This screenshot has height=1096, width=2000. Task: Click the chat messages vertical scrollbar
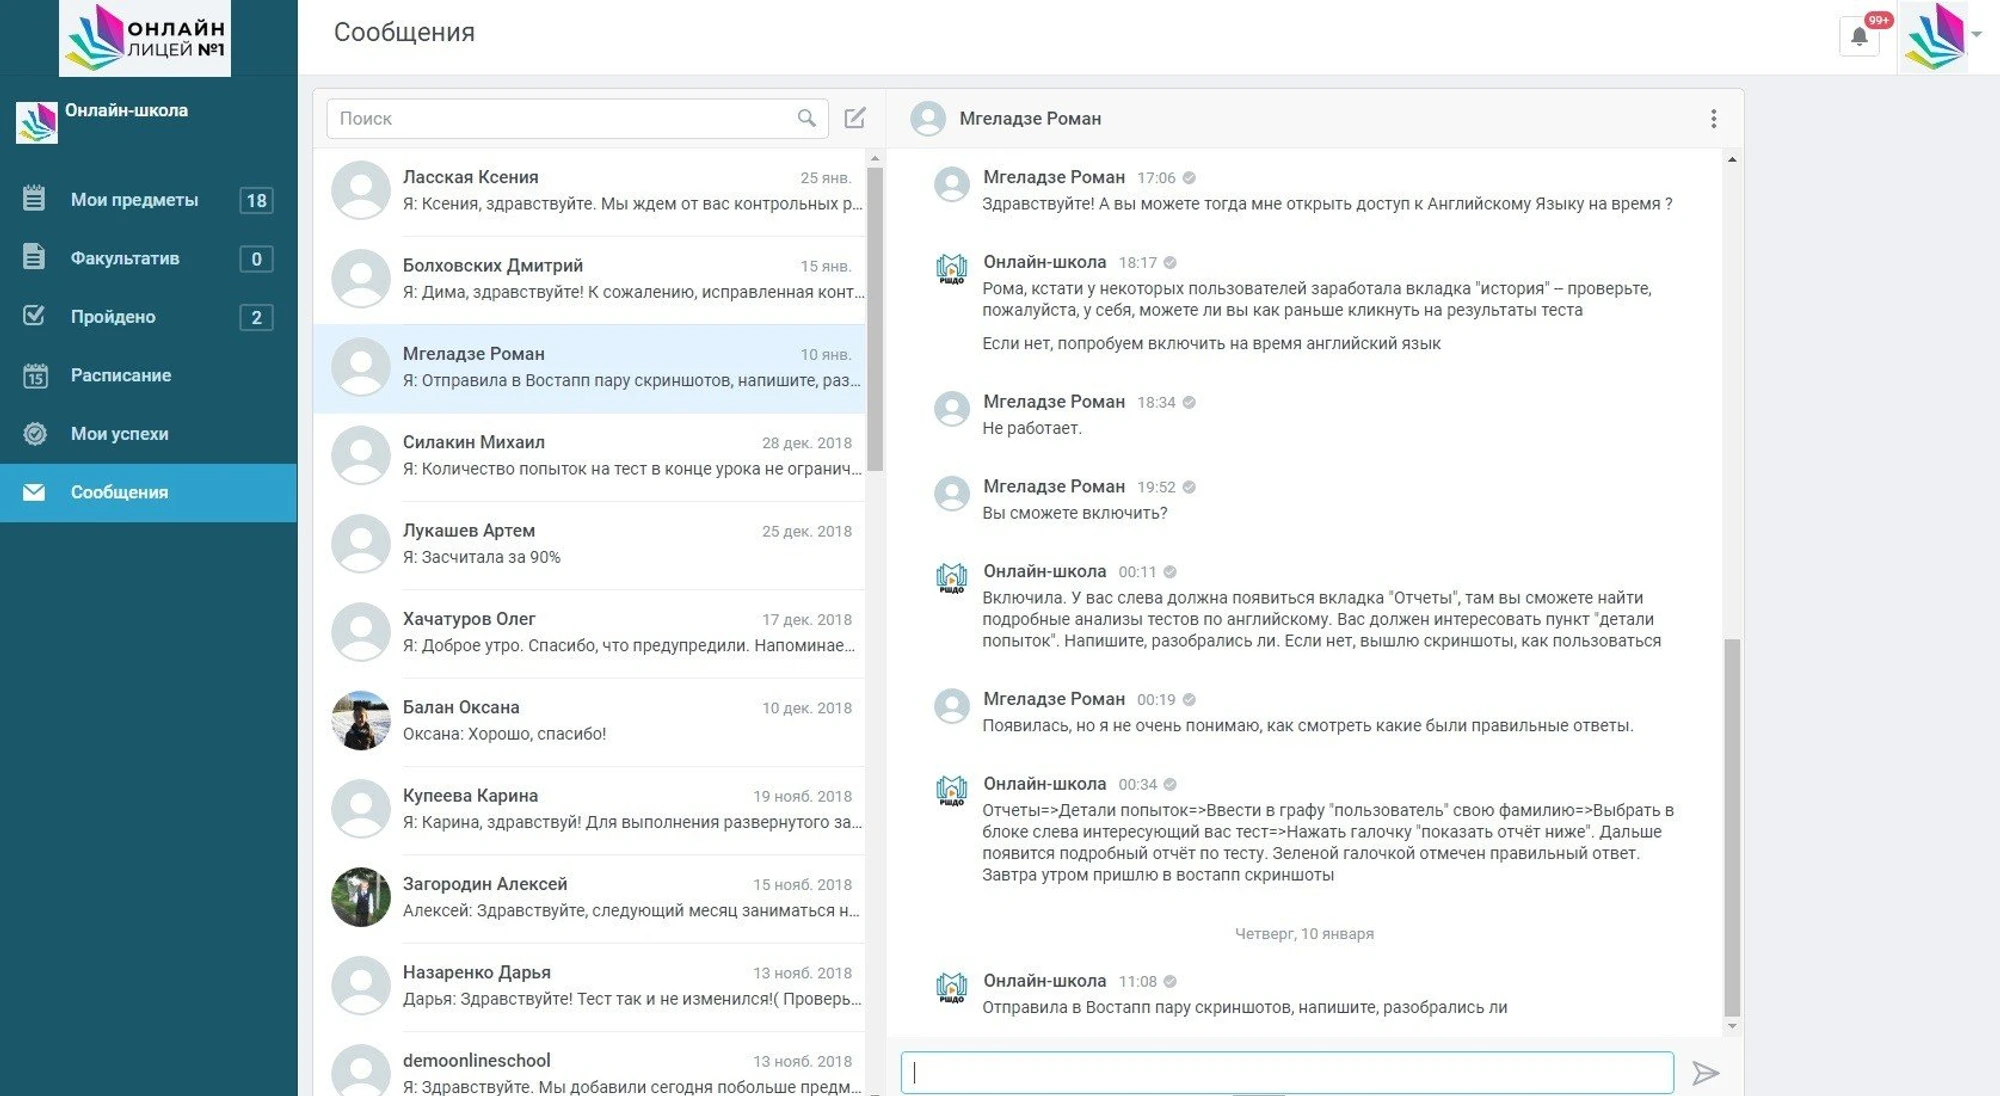pos(1732,827)
